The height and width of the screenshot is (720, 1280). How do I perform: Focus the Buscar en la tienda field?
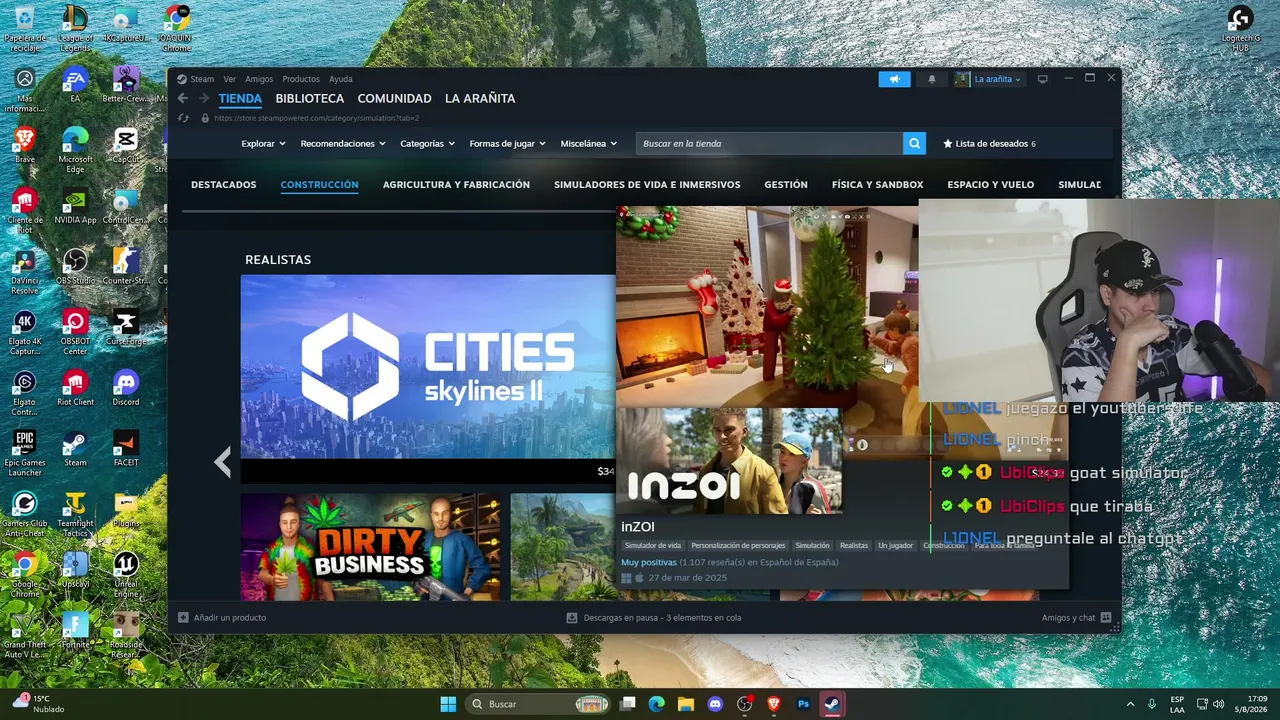coord(769,144)
